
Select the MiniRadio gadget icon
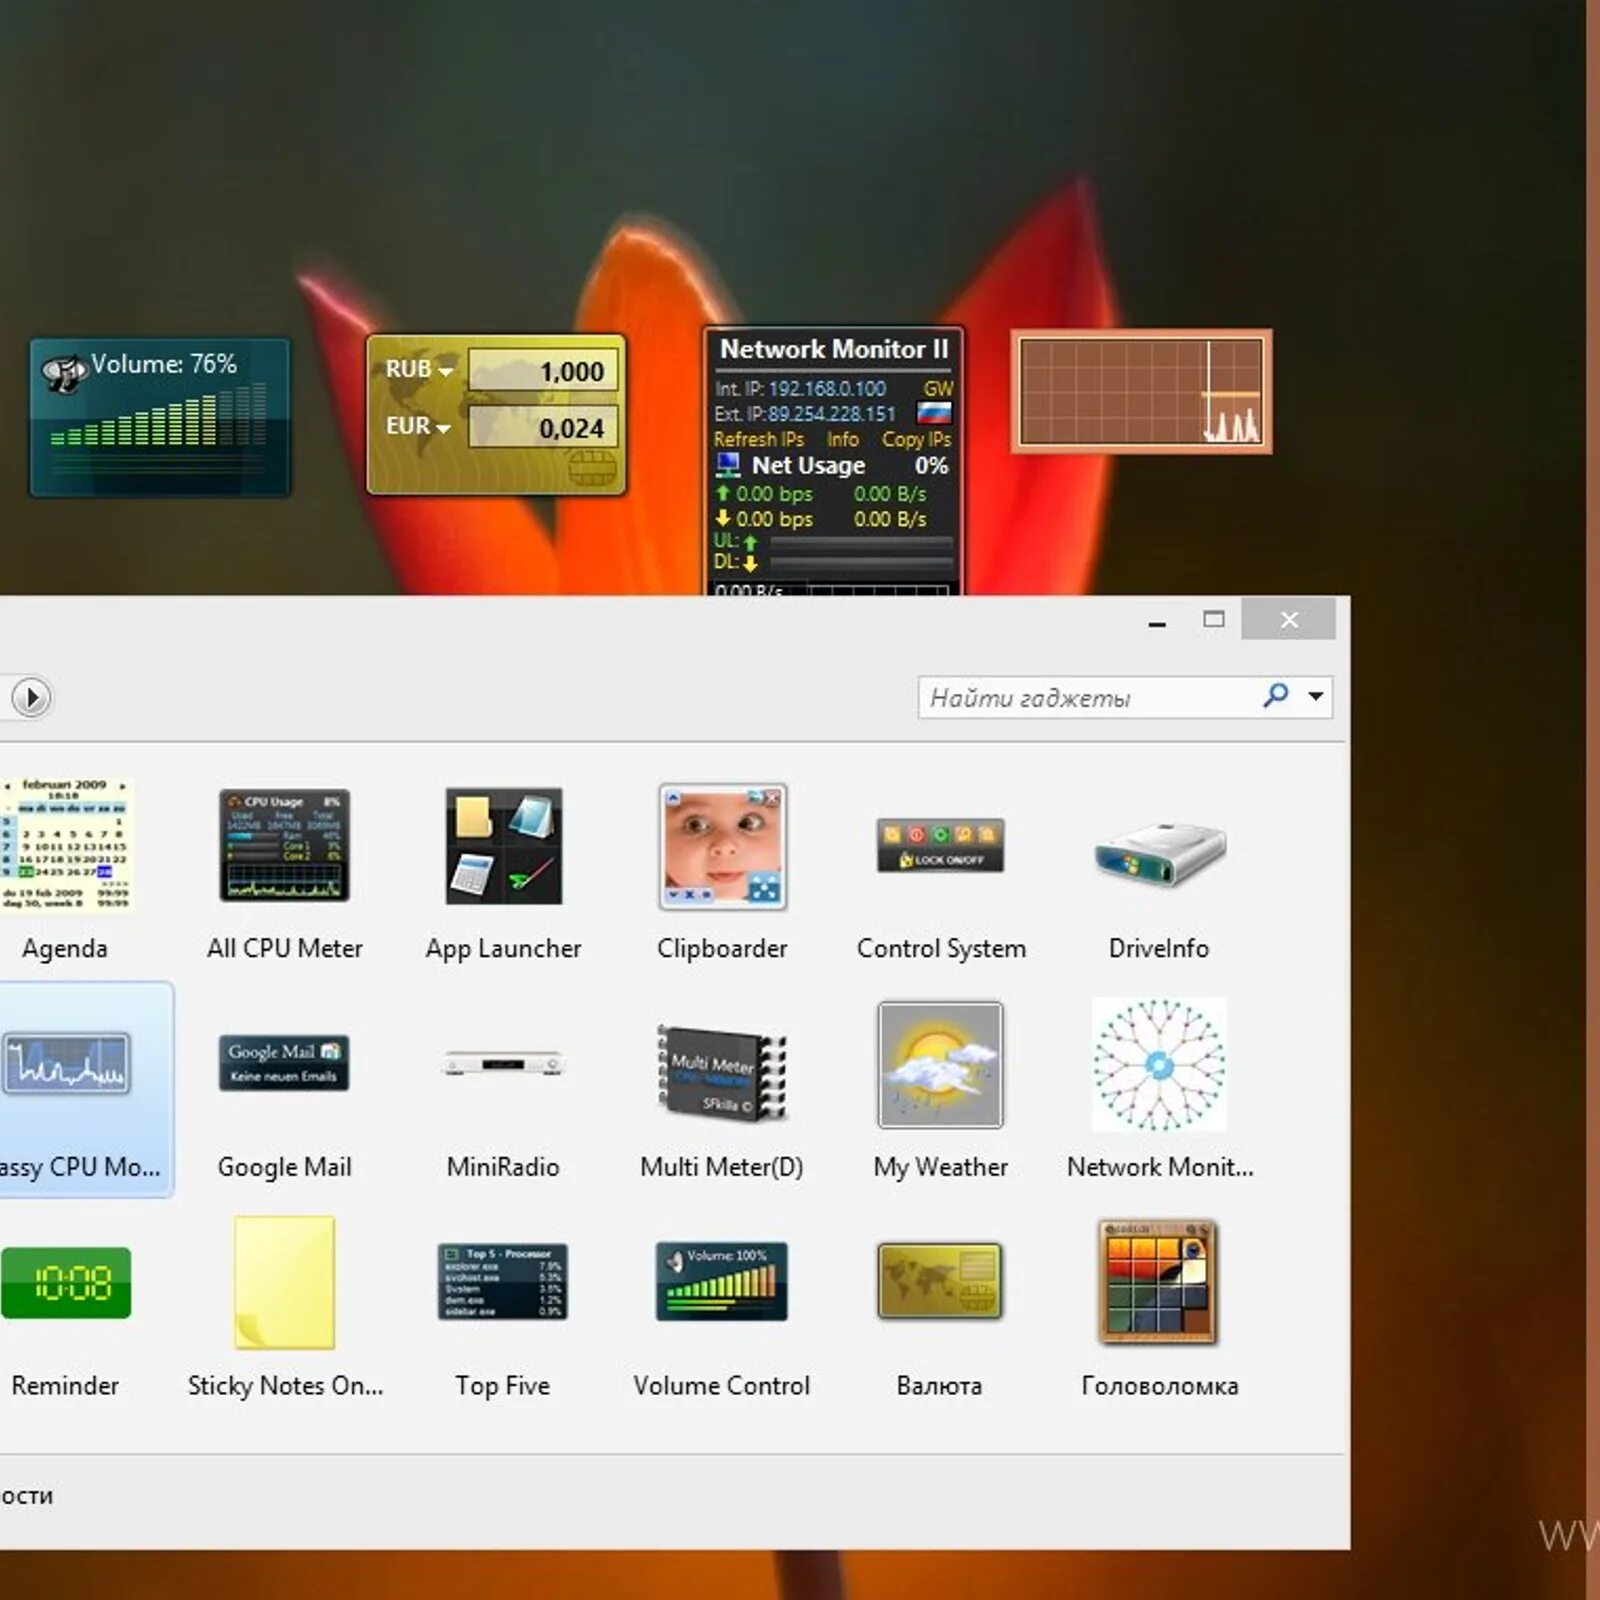(504, 1064)
